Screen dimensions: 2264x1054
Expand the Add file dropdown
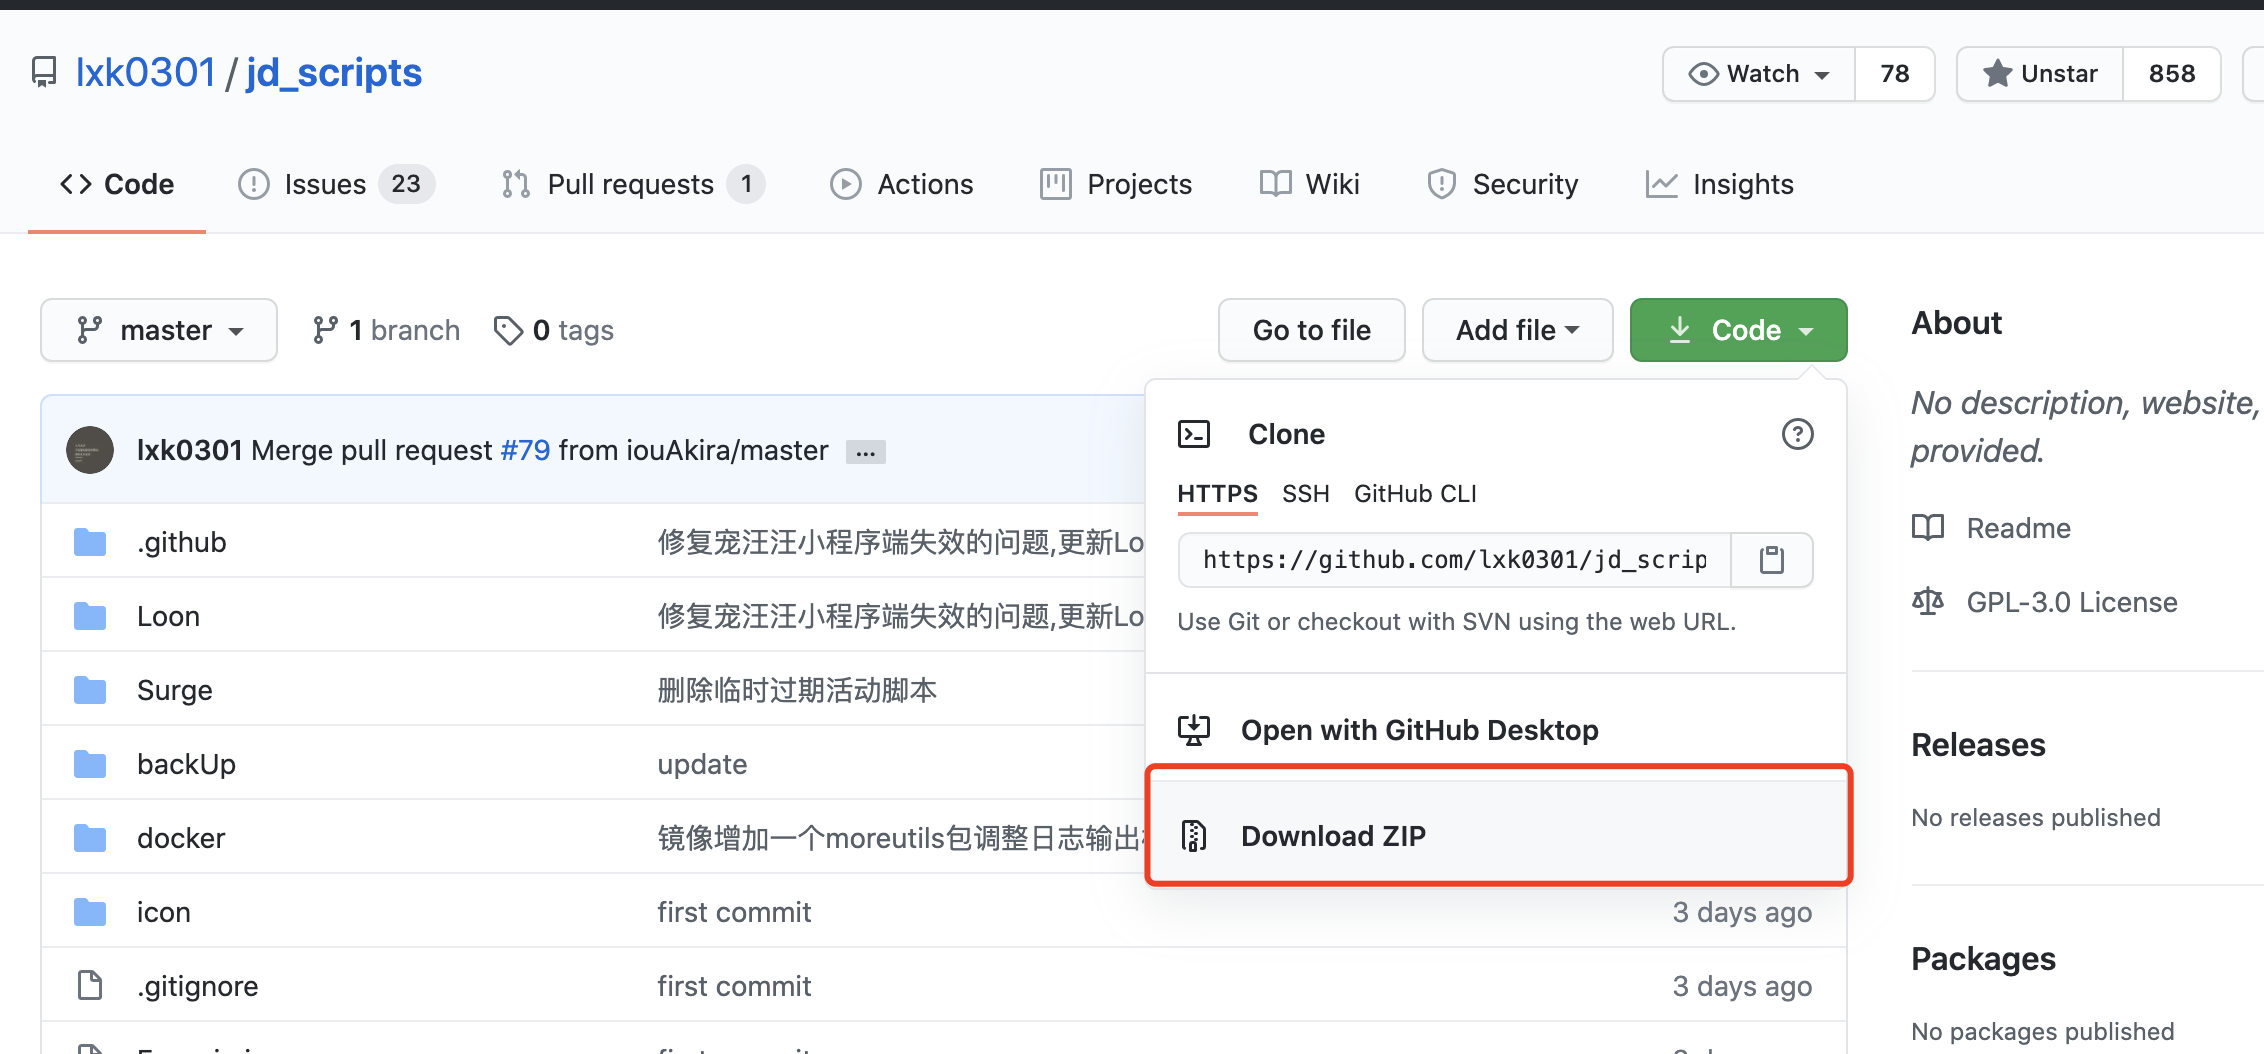(1518, 330)
